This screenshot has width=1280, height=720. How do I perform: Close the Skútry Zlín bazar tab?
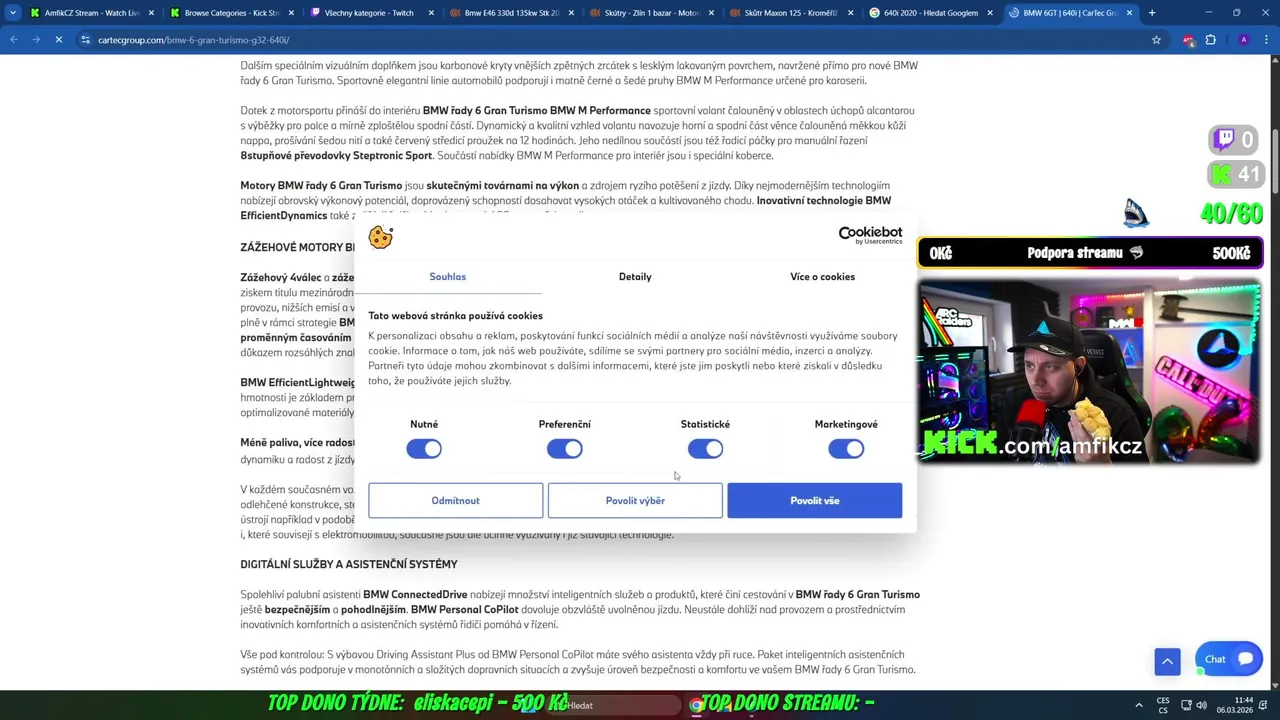711,13
